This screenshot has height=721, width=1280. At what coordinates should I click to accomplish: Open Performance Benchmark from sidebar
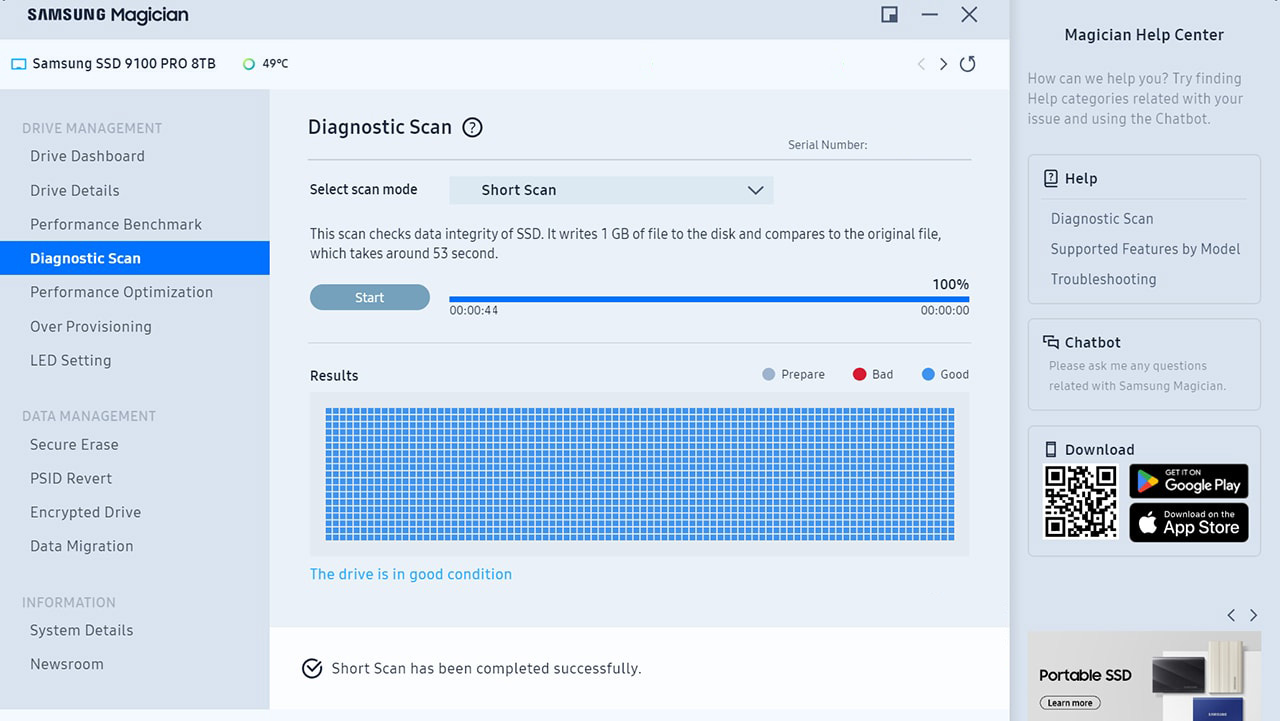[x=116, y=224]
